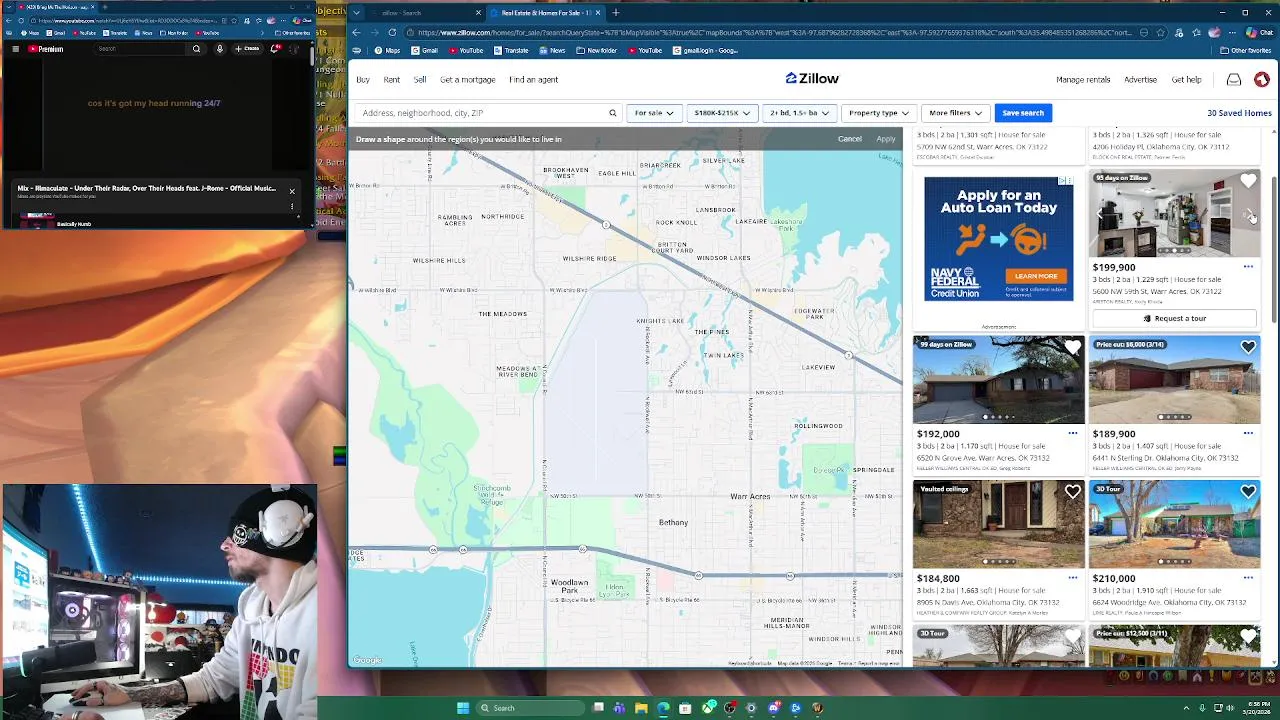The image size is (1280, 720).
Task: Go back in the Zillow browser window
Action: point(357,32)
